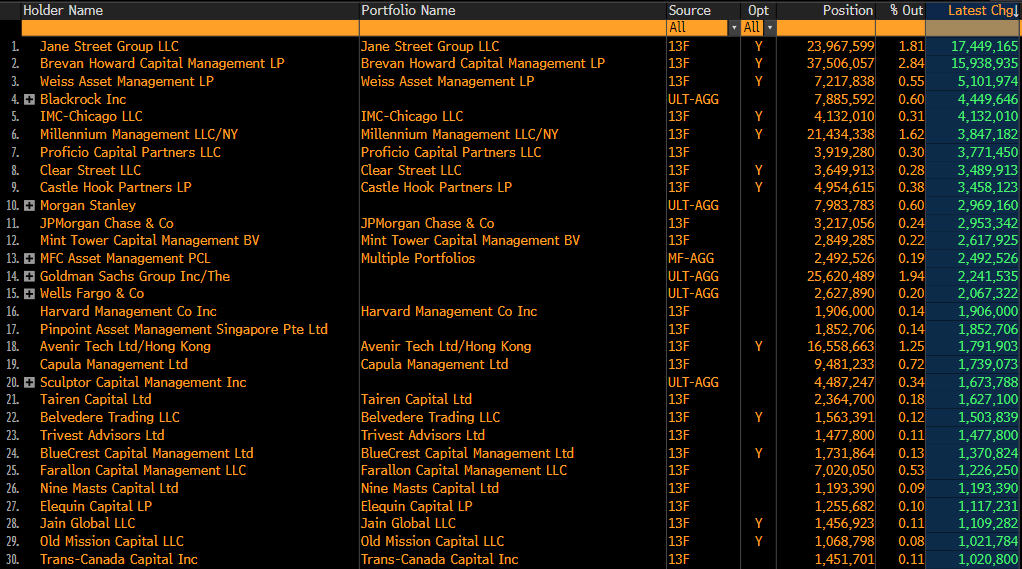Select Proficio Capital Partners LLC holder

(130, 153)
